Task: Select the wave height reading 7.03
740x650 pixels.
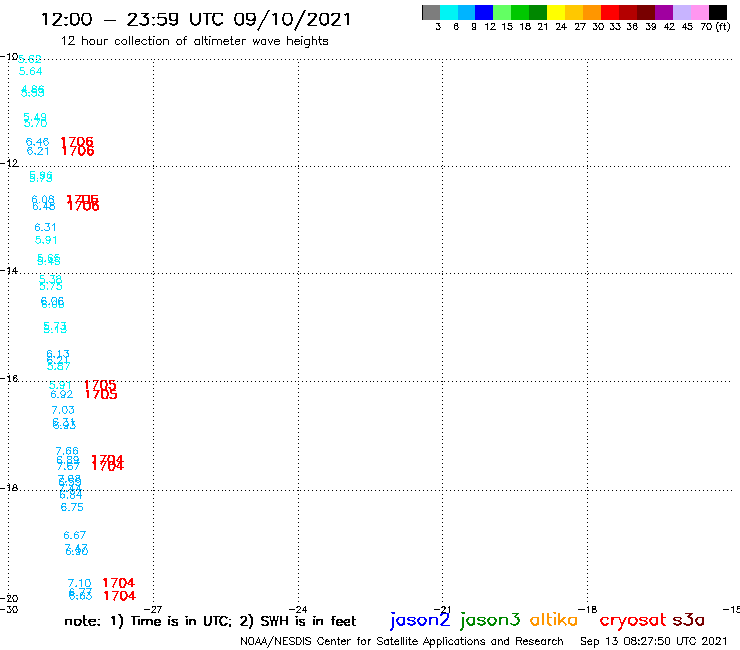Action: tap(63, 410)
